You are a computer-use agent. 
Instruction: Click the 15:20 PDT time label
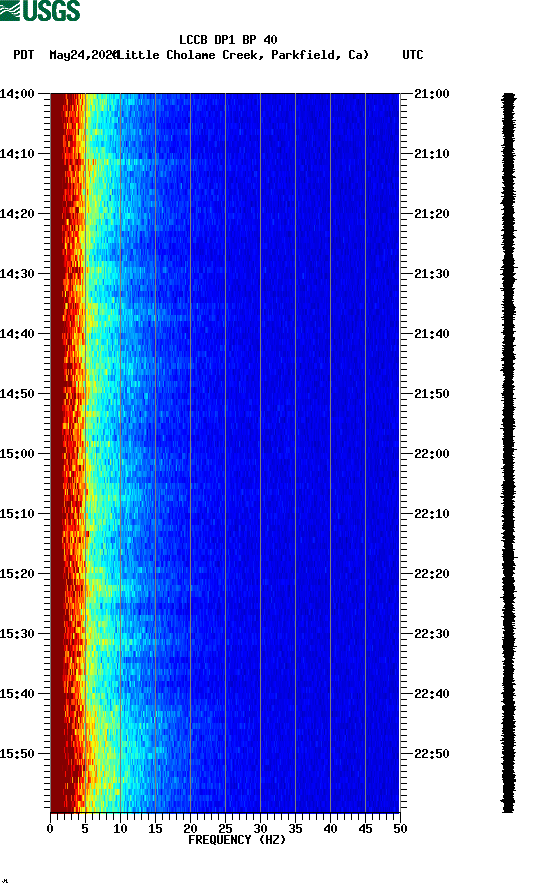(18, 574)
